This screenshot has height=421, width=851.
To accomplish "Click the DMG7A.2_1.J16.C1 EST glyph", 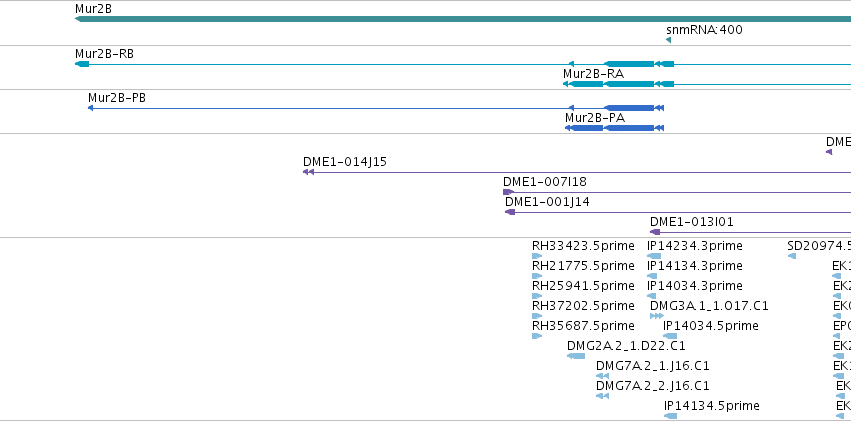I will coord(602,375).
